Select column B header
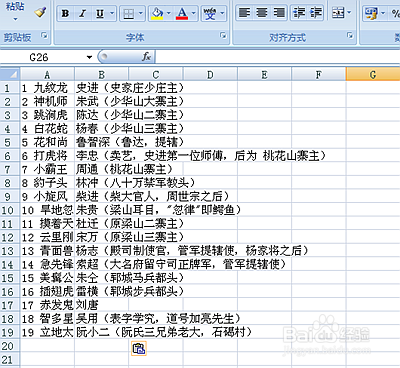Viewport: 400px width, 368px height. coord(101,74)
